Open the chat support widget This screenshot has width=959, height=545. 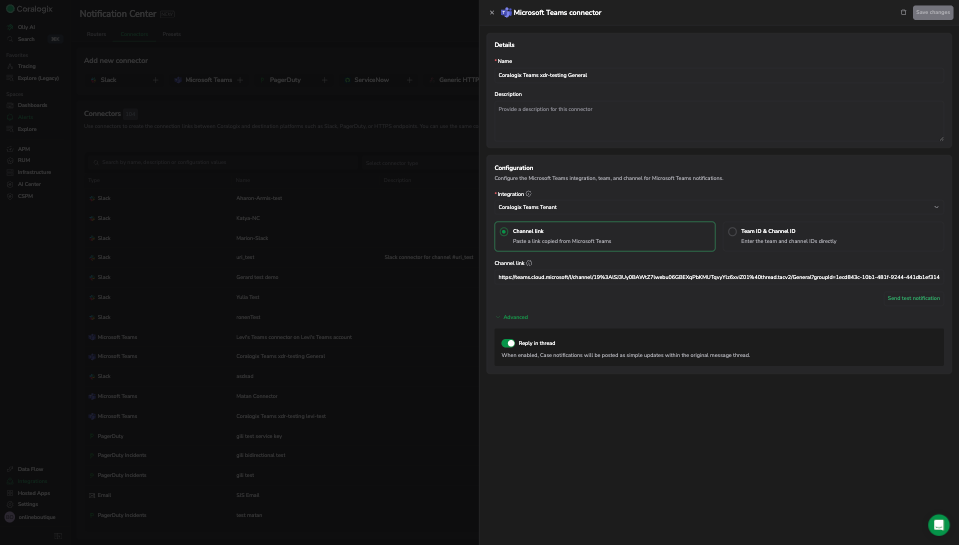point(938,525)
